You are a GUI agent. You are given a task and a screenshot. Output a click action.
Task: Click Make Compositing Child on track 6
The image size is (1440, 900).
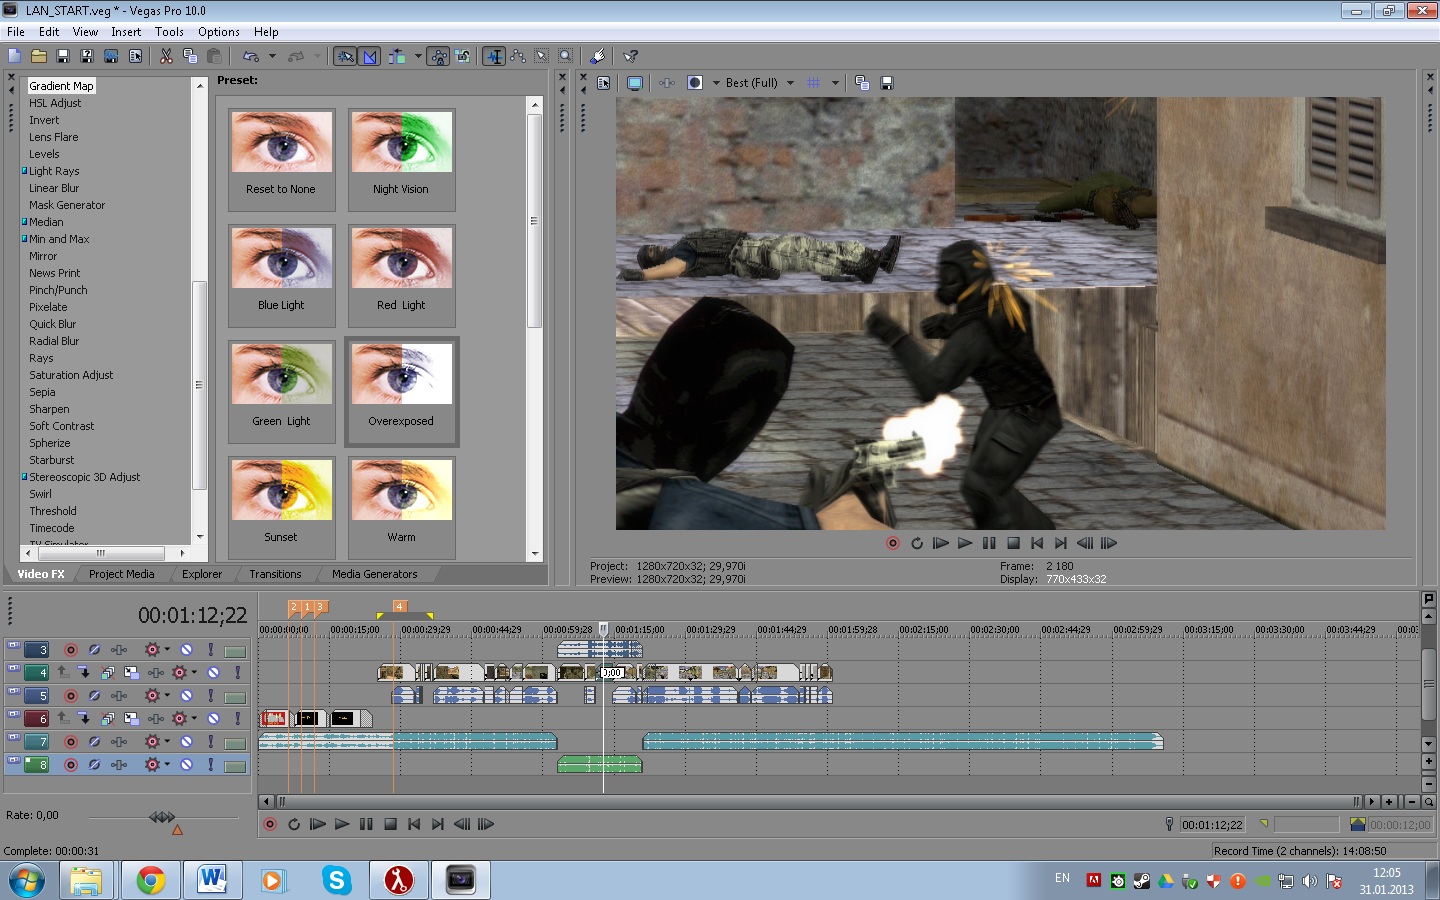(x=84, y=718)
